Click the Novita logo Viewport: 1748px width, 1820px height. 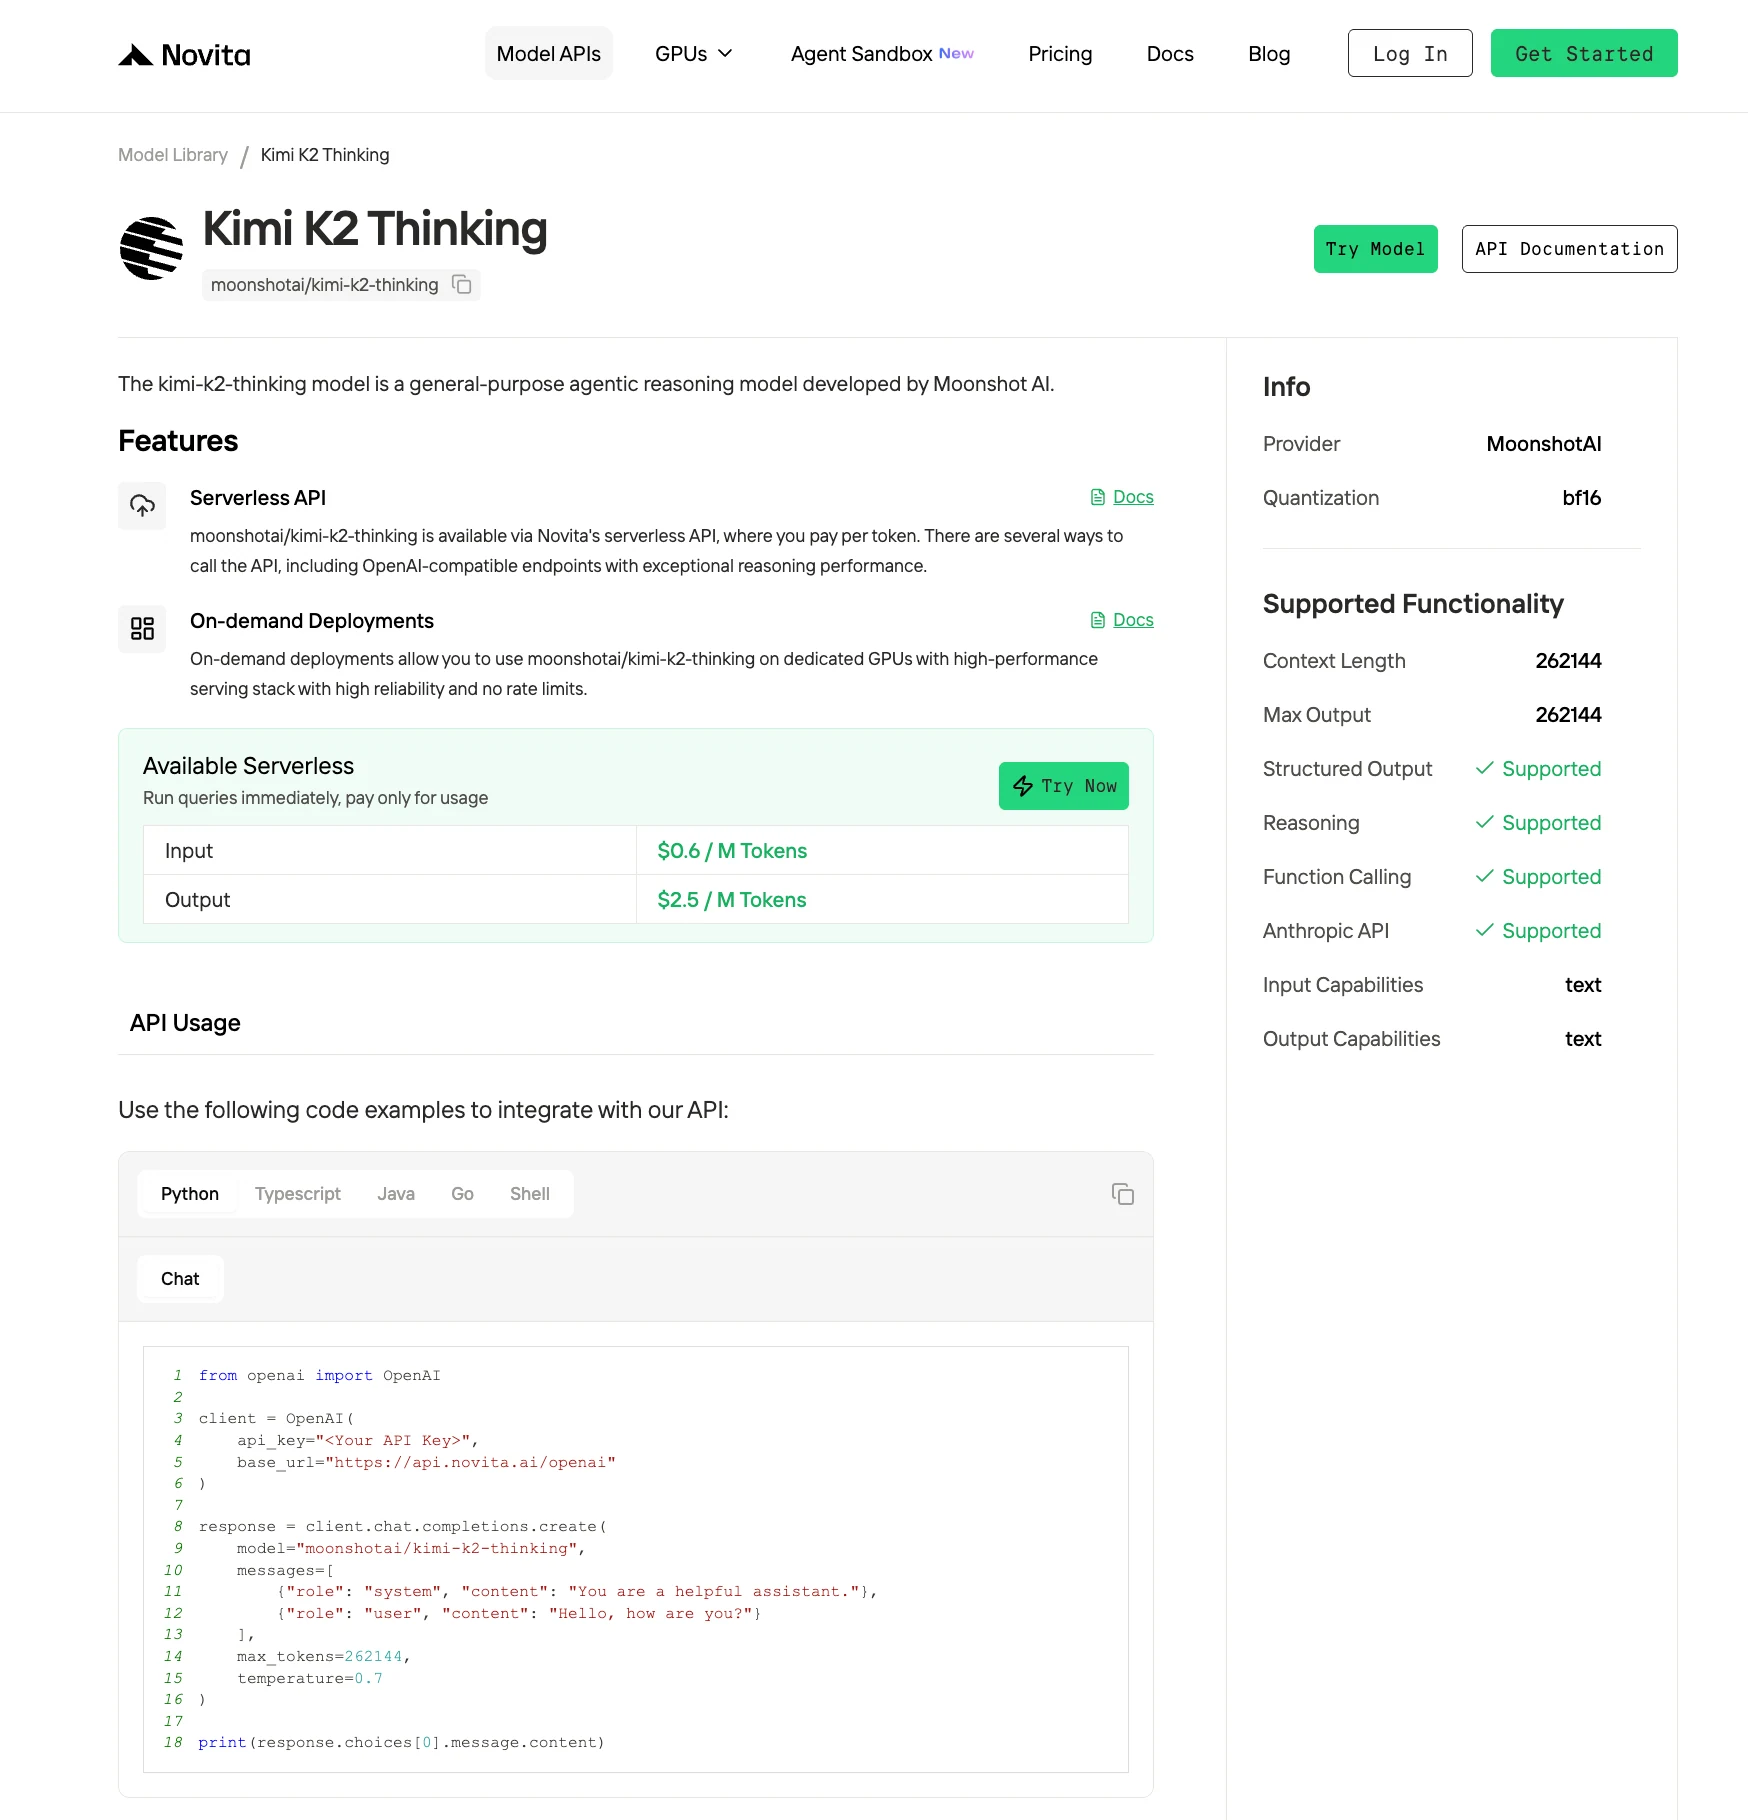tap(184, 54)
